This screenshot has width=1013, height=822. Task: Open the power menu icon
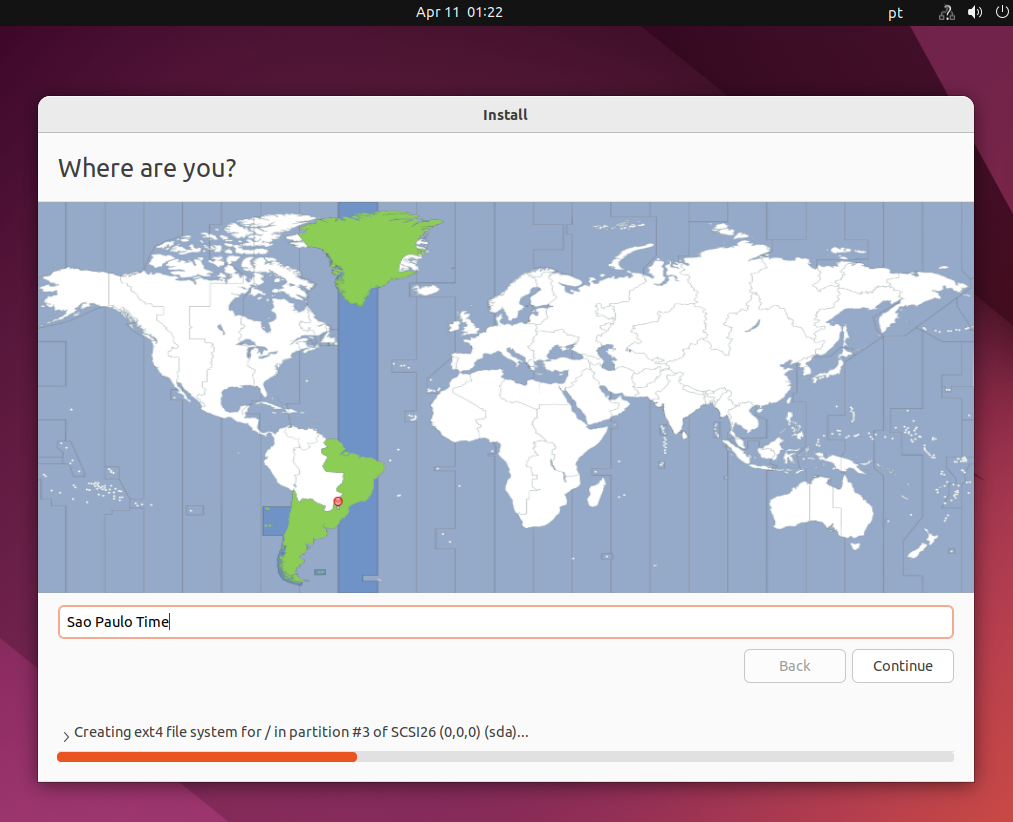(1002, 12)
